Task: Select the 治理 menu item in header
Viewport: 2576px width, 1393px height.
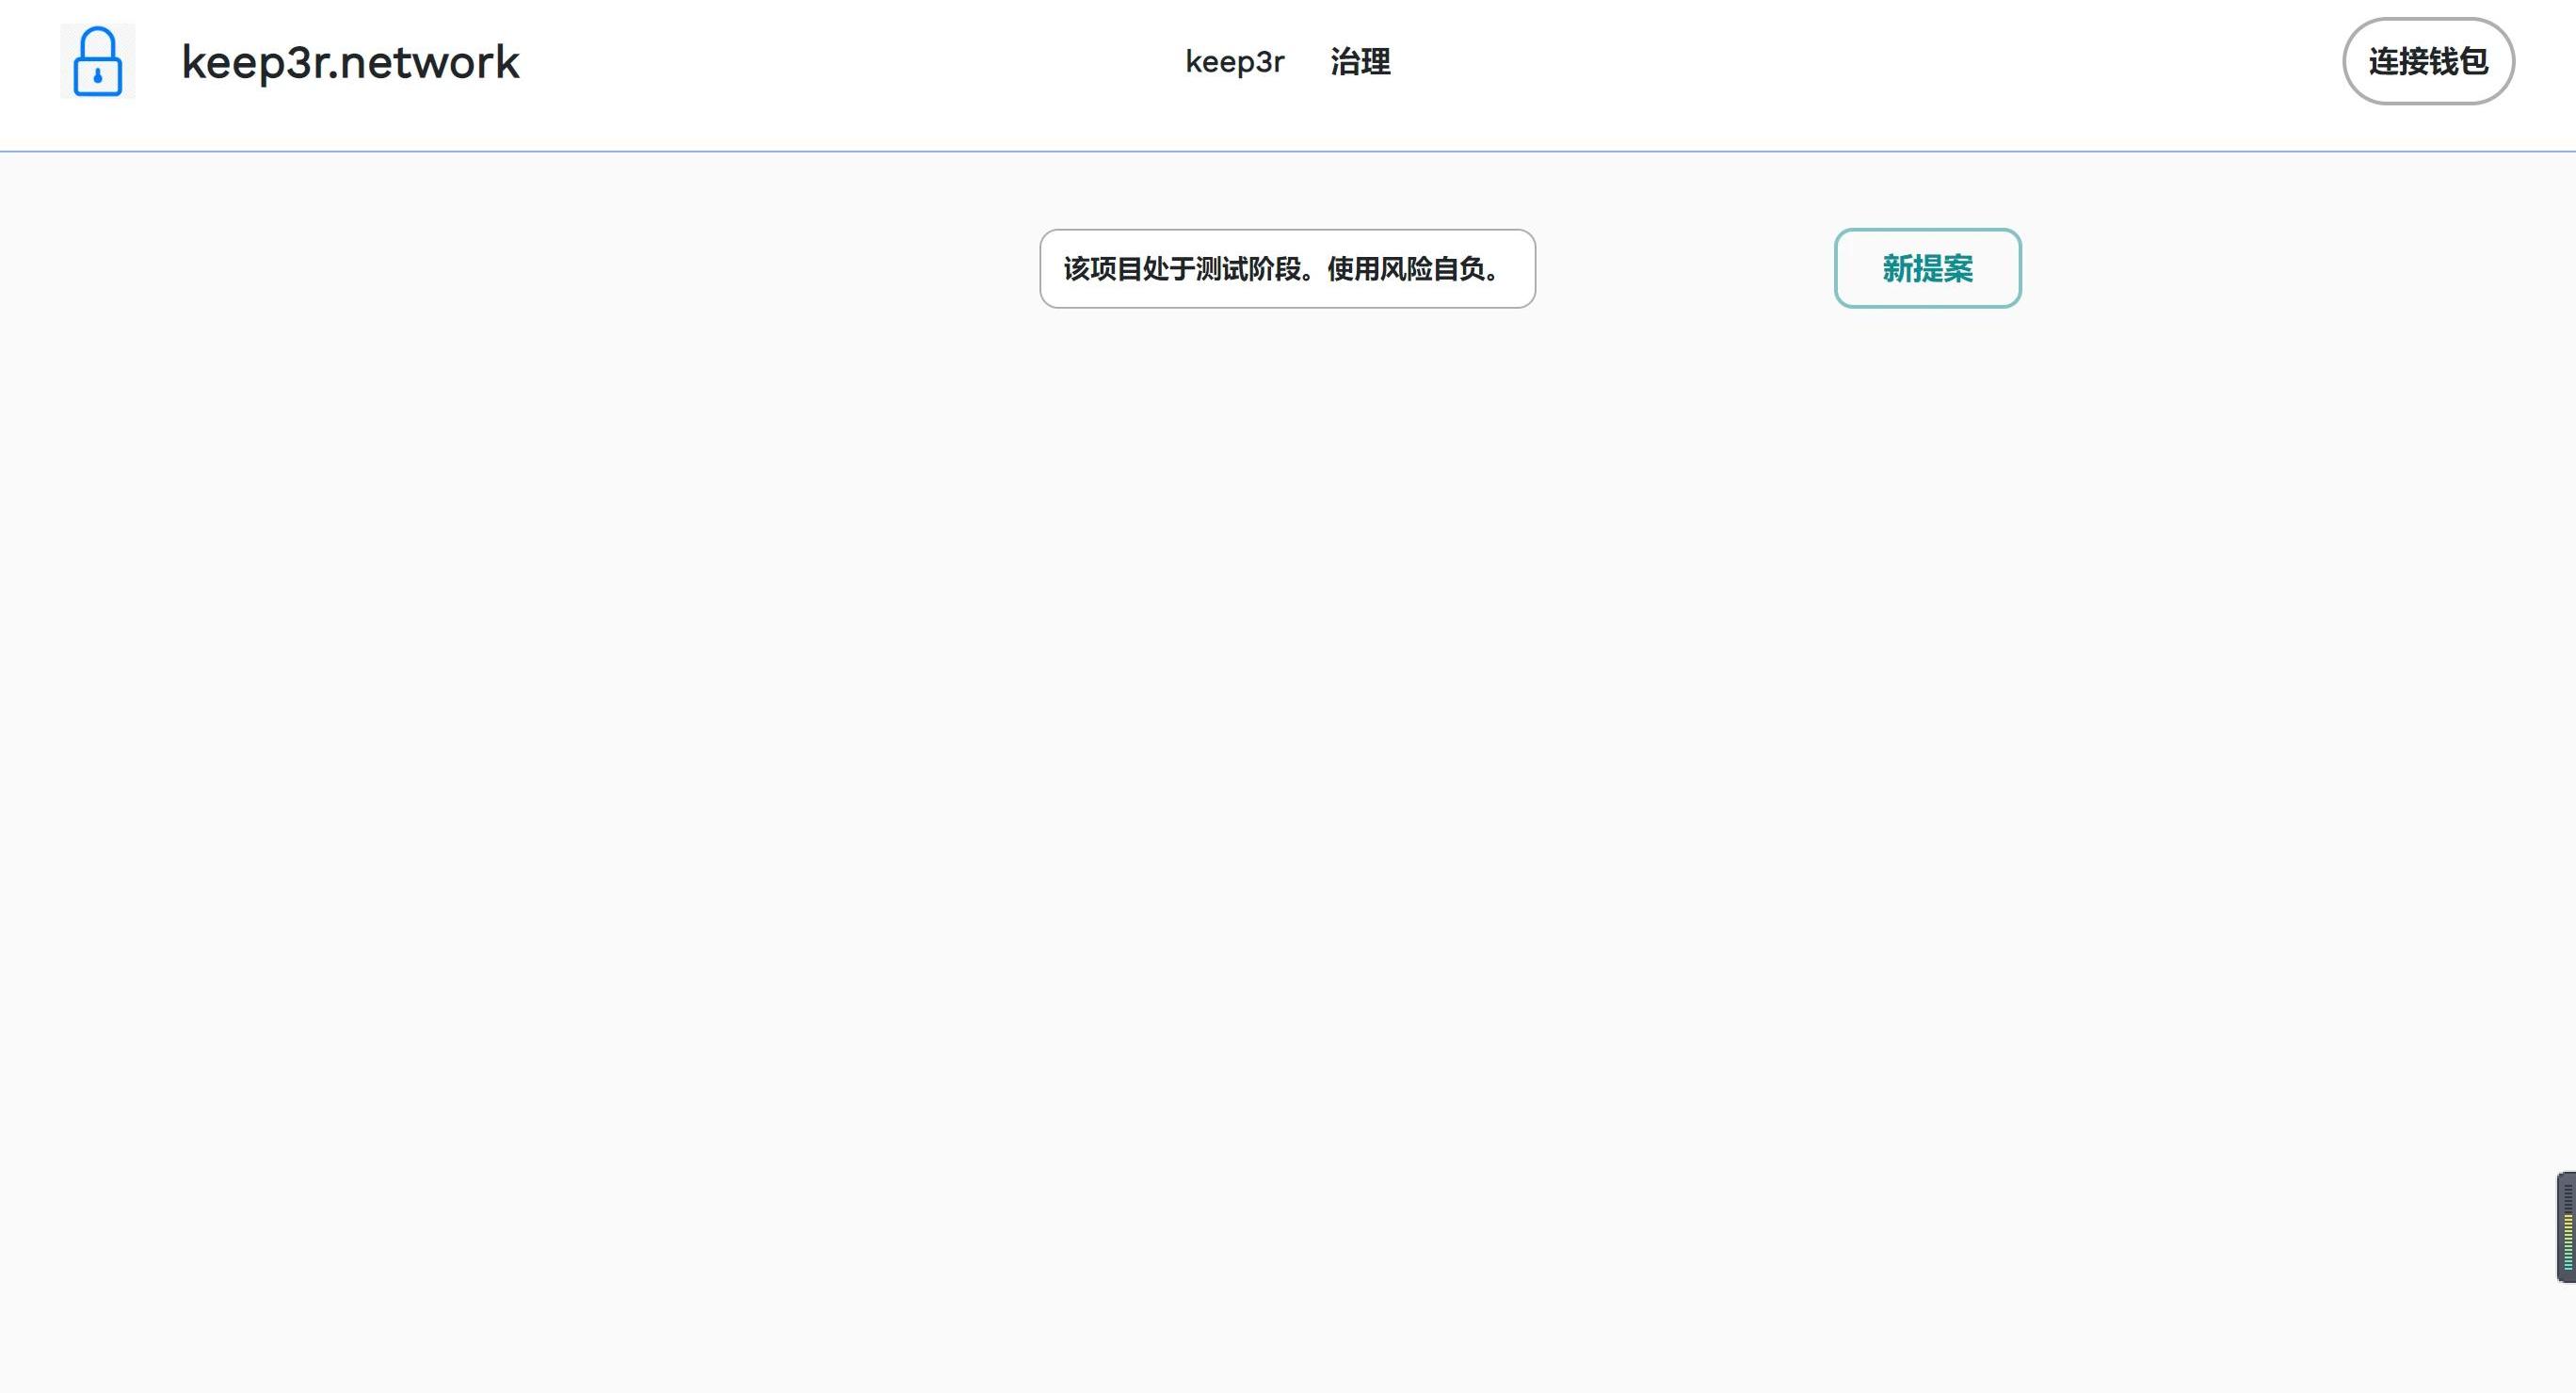Action: click(x=1360, y=62)
